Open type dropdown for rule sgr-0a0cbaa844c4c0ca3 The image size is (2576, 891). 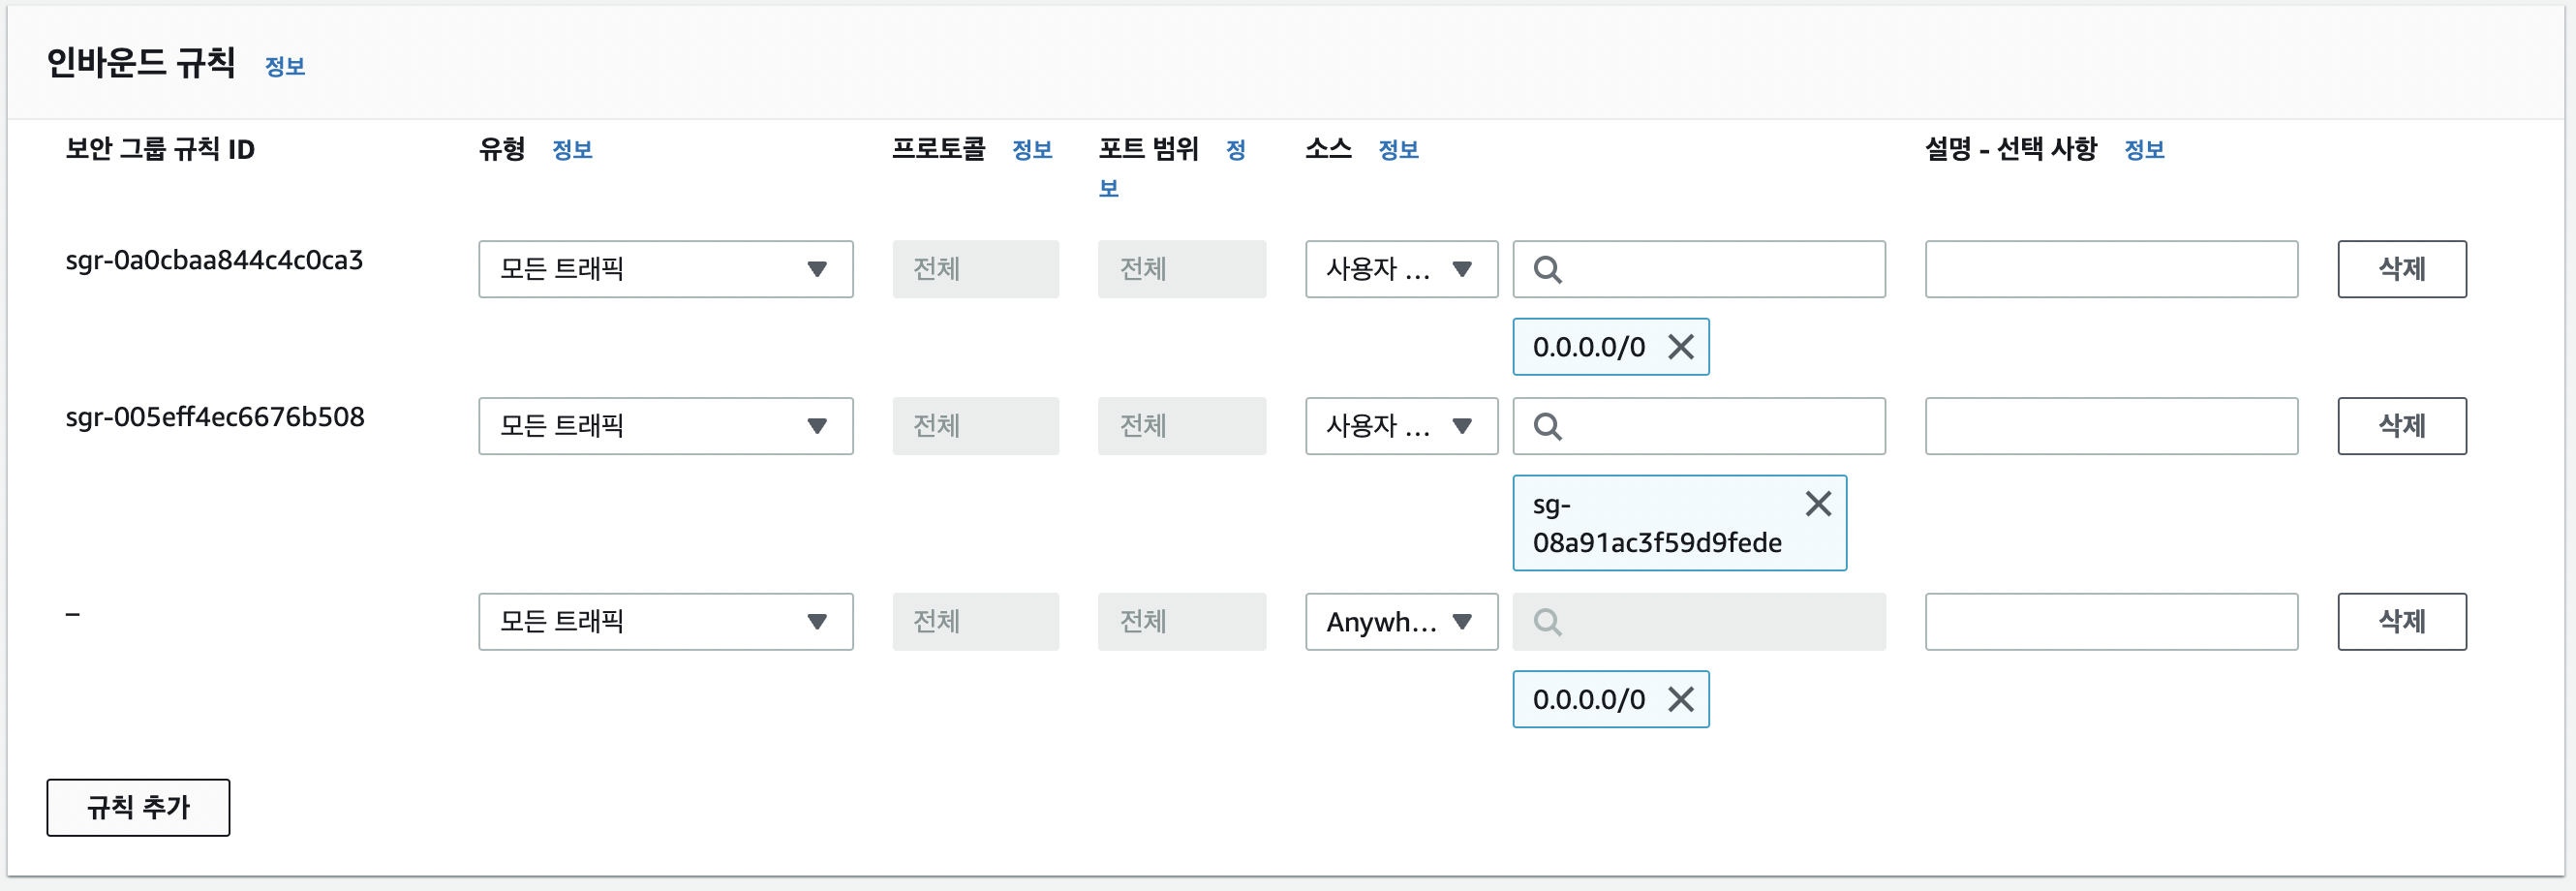click(x=666, y=269)
